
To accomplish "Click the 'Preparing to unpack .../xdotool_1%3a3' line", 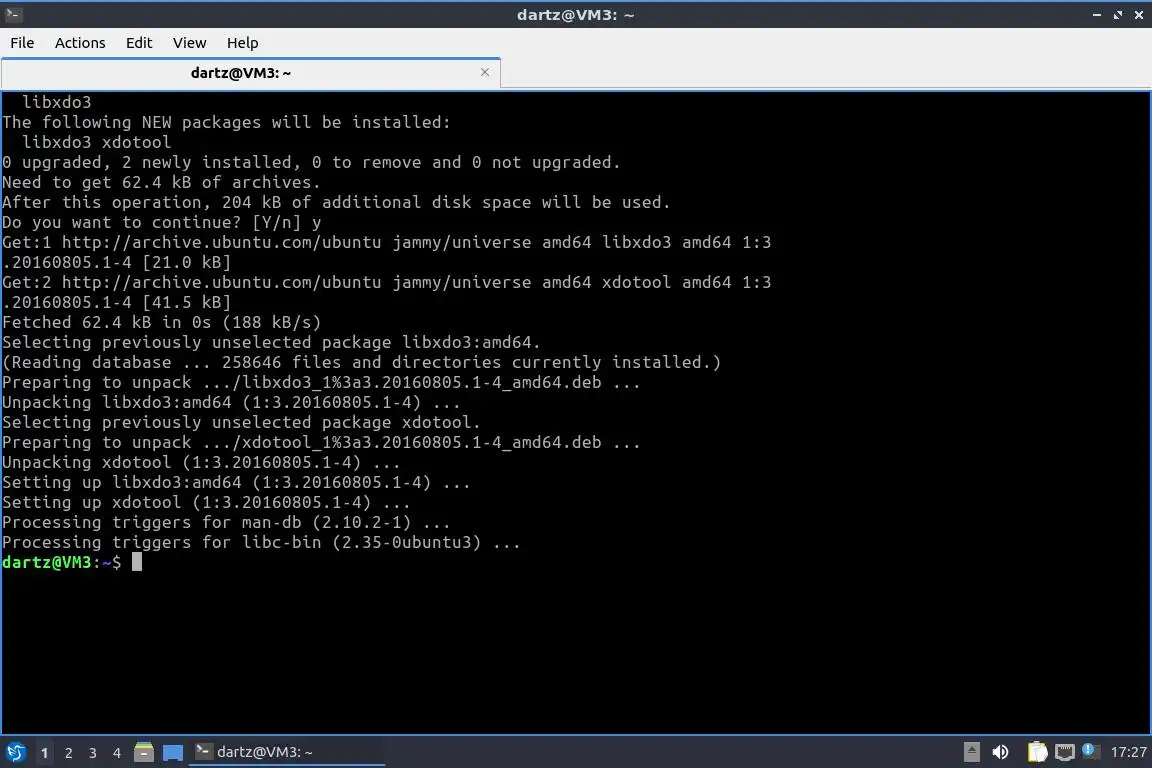I will click(x=321, y=442).
